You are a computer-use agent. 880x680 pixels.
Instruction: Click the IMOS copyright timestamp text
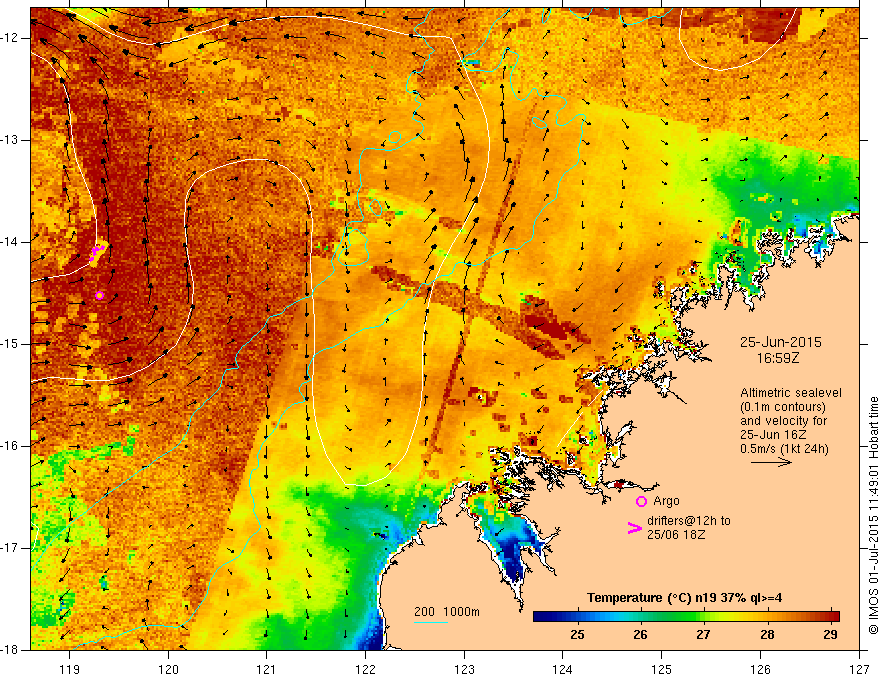(873, 515)
